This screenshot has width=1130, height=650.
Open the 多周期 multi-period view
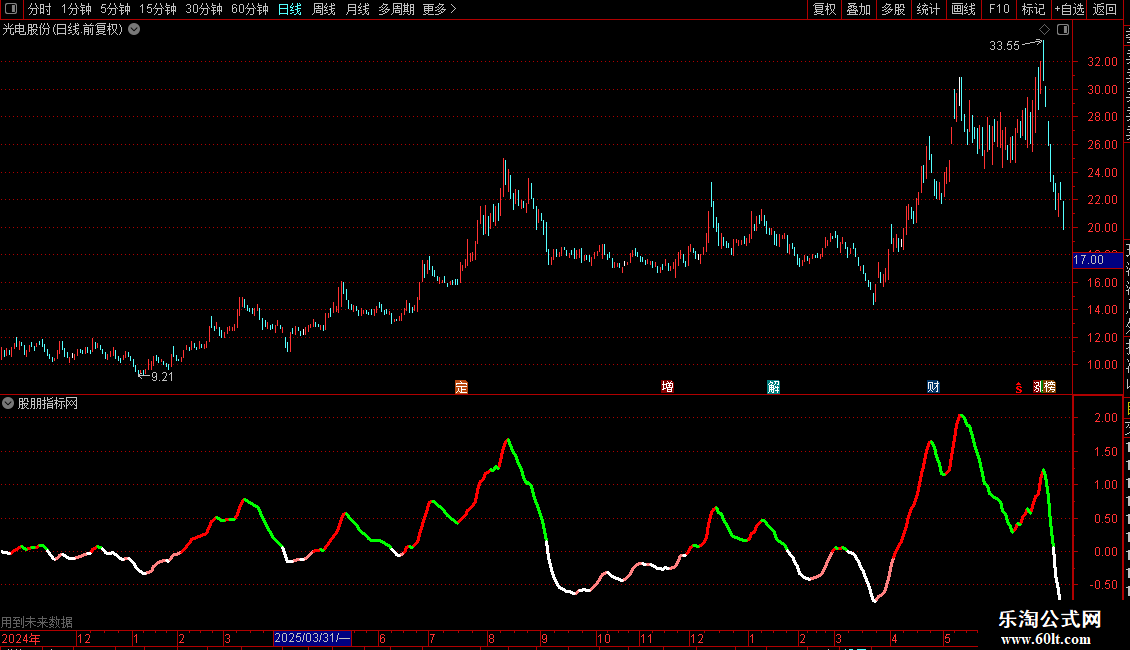click(x=396, y=9)
